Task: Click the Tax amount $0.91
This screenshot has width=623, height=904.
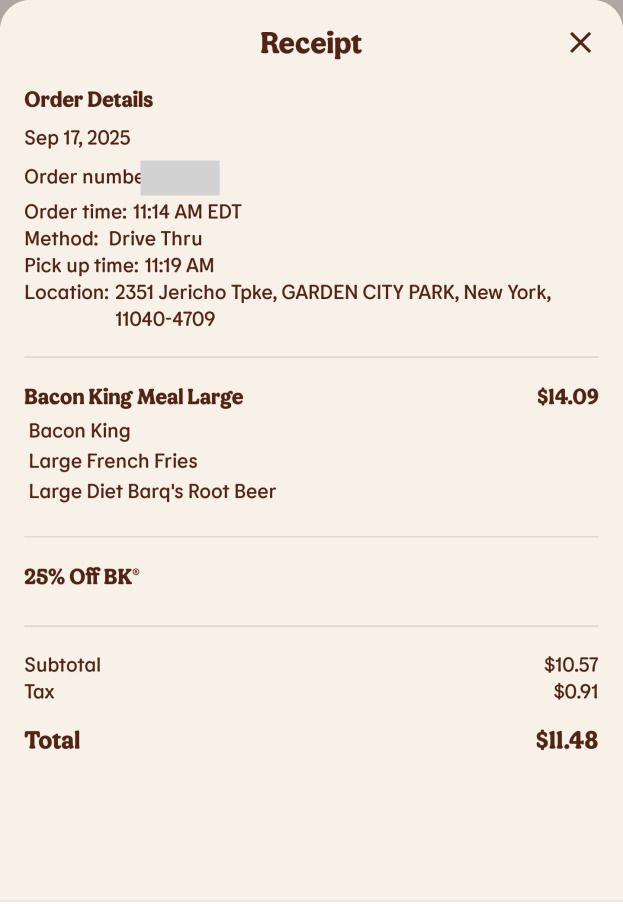Action: (x=575, y=692)
